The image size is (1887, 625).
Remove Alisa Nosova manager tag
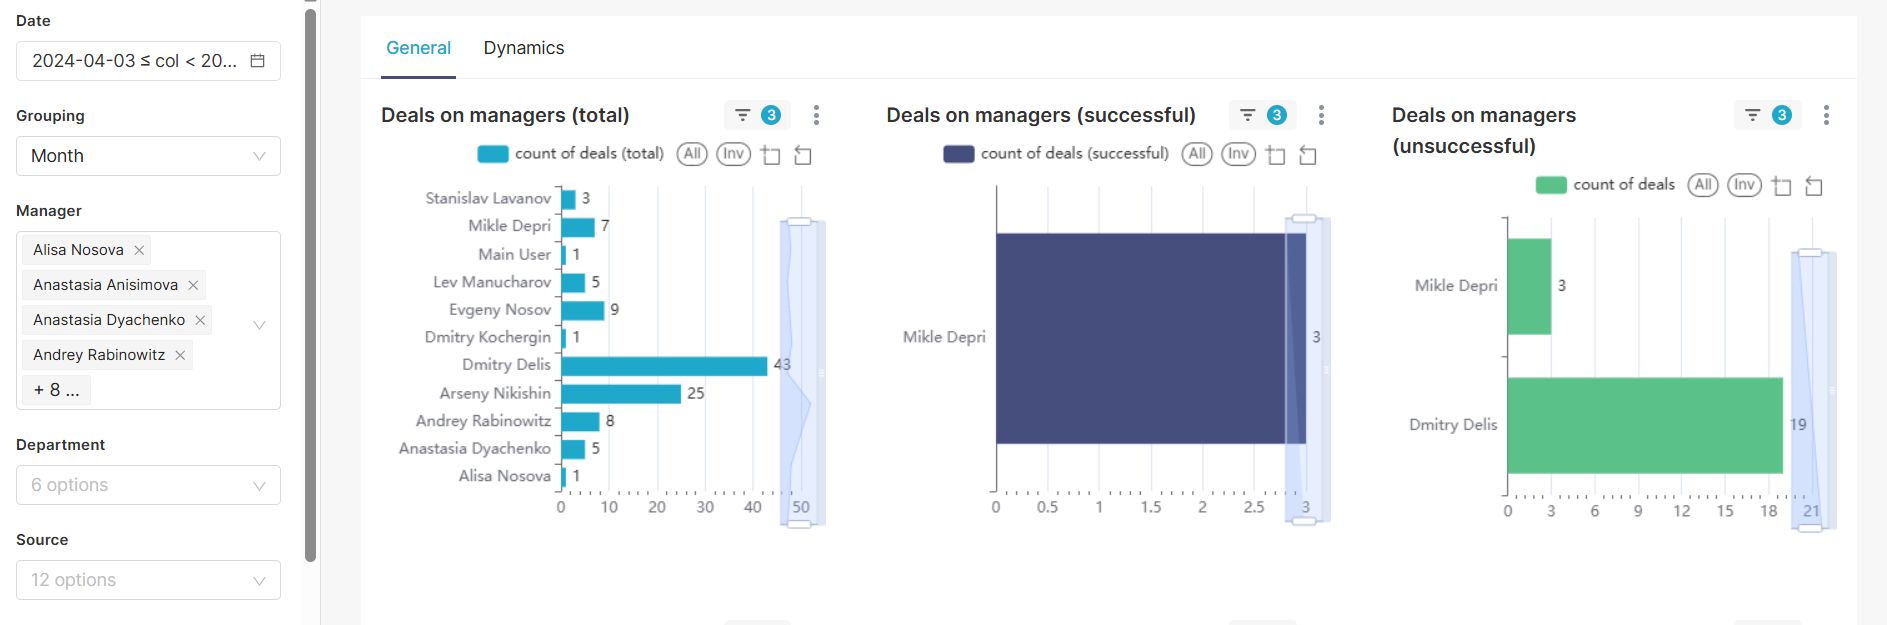click(x=139, y=250)
